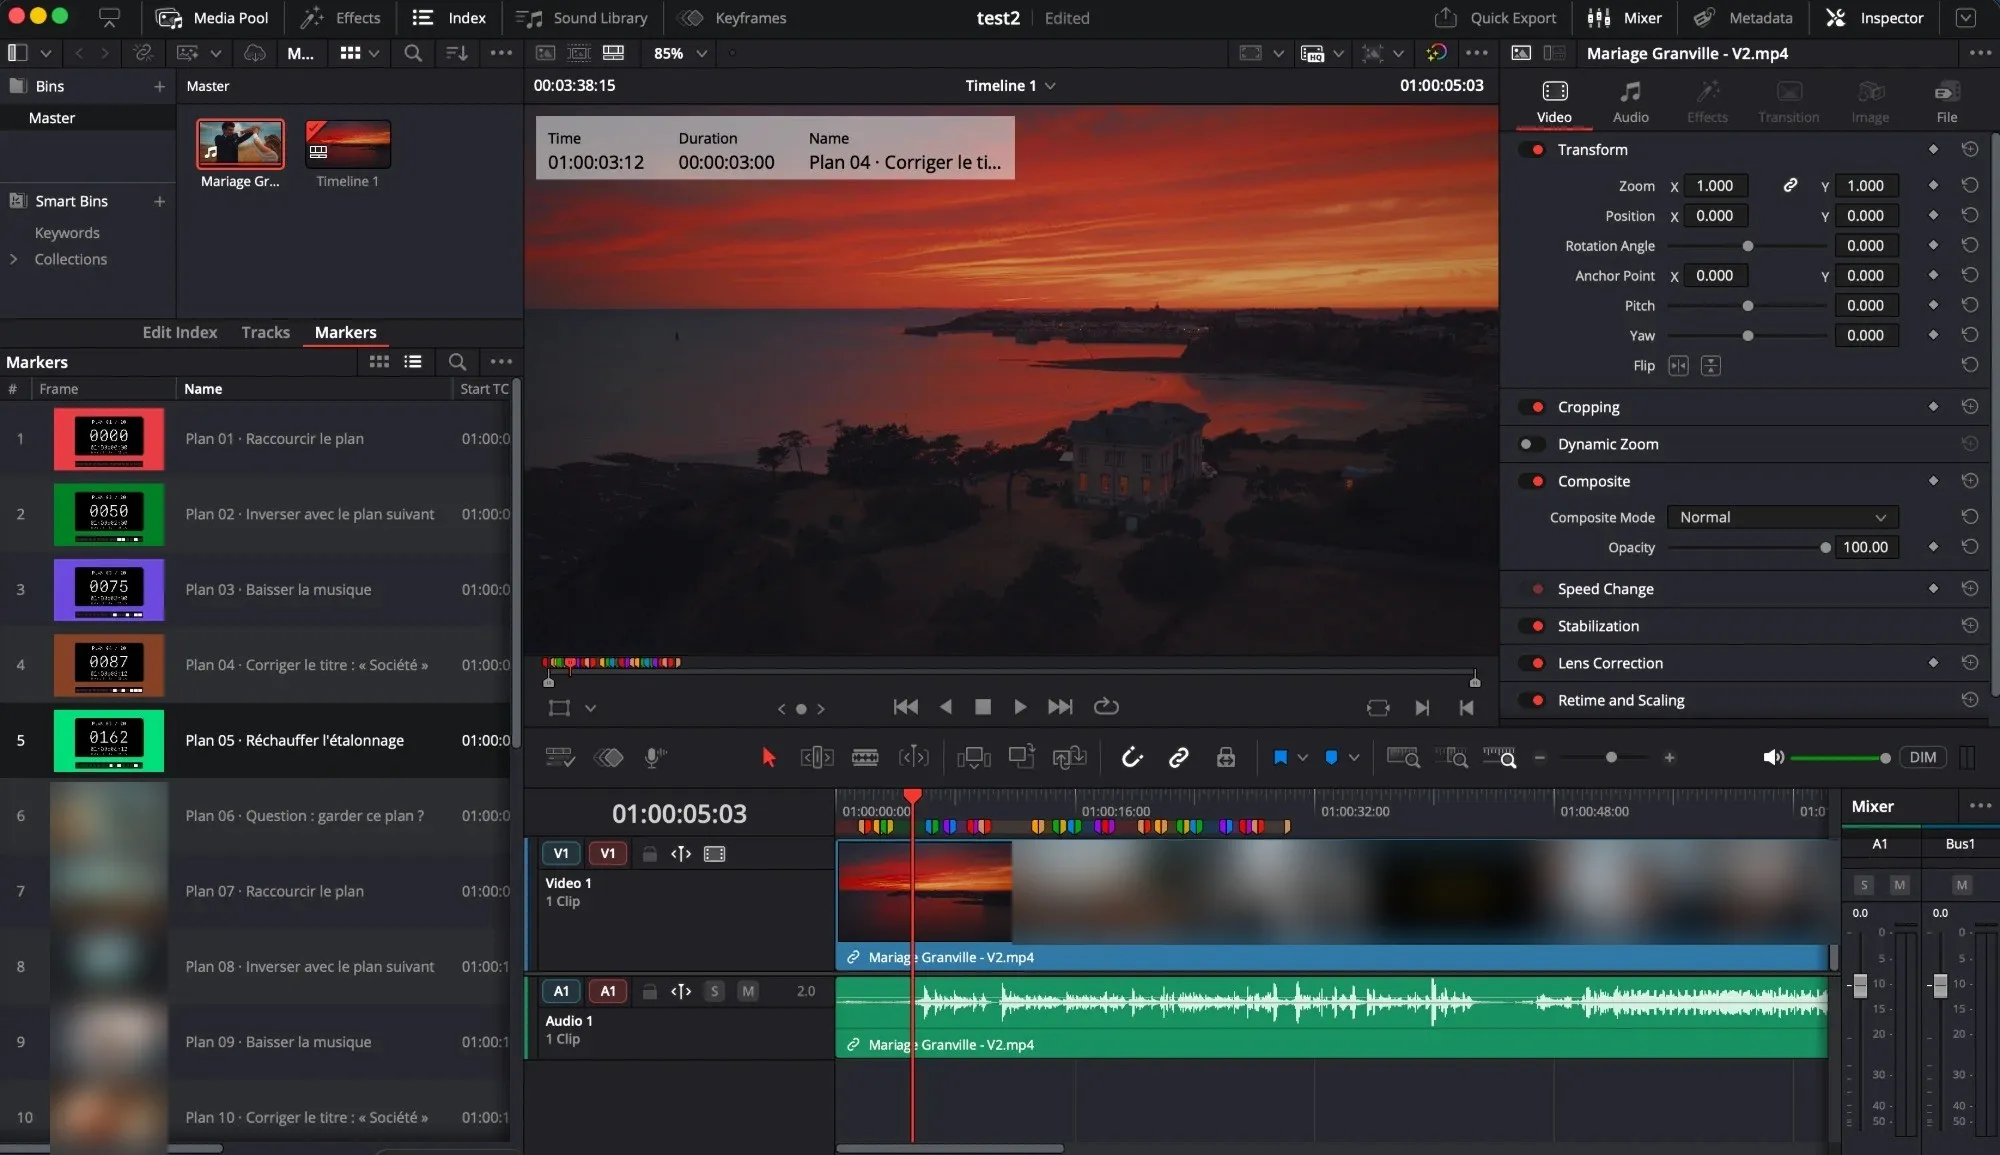2000x1155 pixels.
Task: Select the Mariage Granville media thumbnail
Action: [x=240, y=143]
